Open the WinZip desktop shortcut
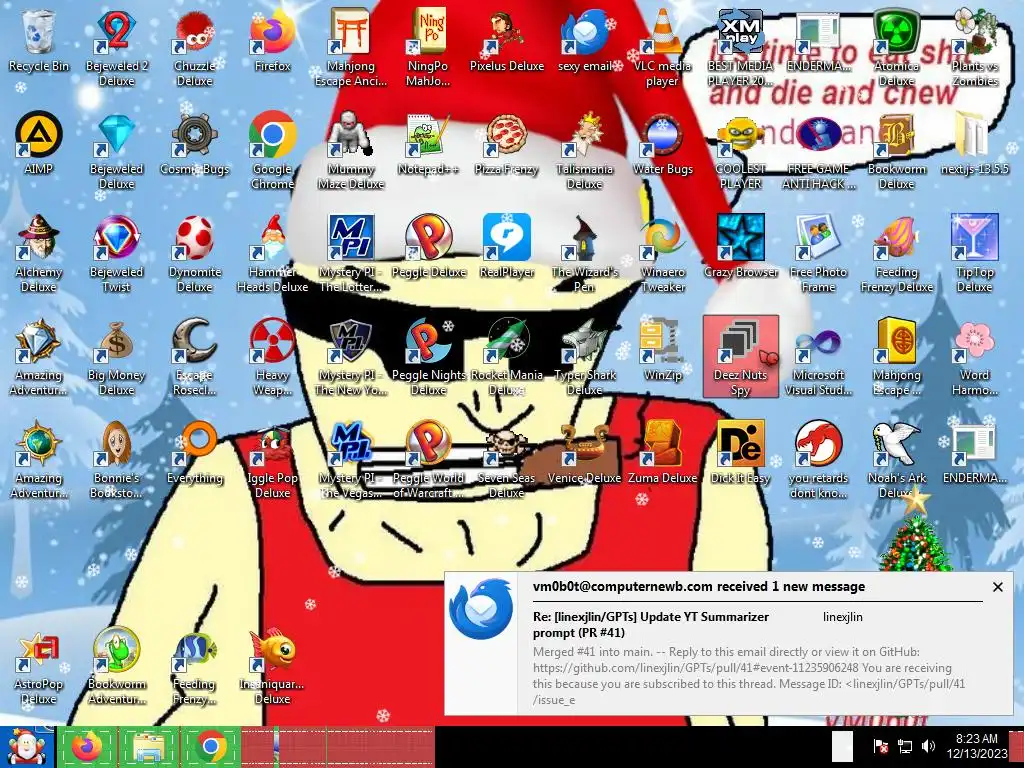Image resolution: width=1024 pixels, height=768 pixels. (x=662, y=351)
